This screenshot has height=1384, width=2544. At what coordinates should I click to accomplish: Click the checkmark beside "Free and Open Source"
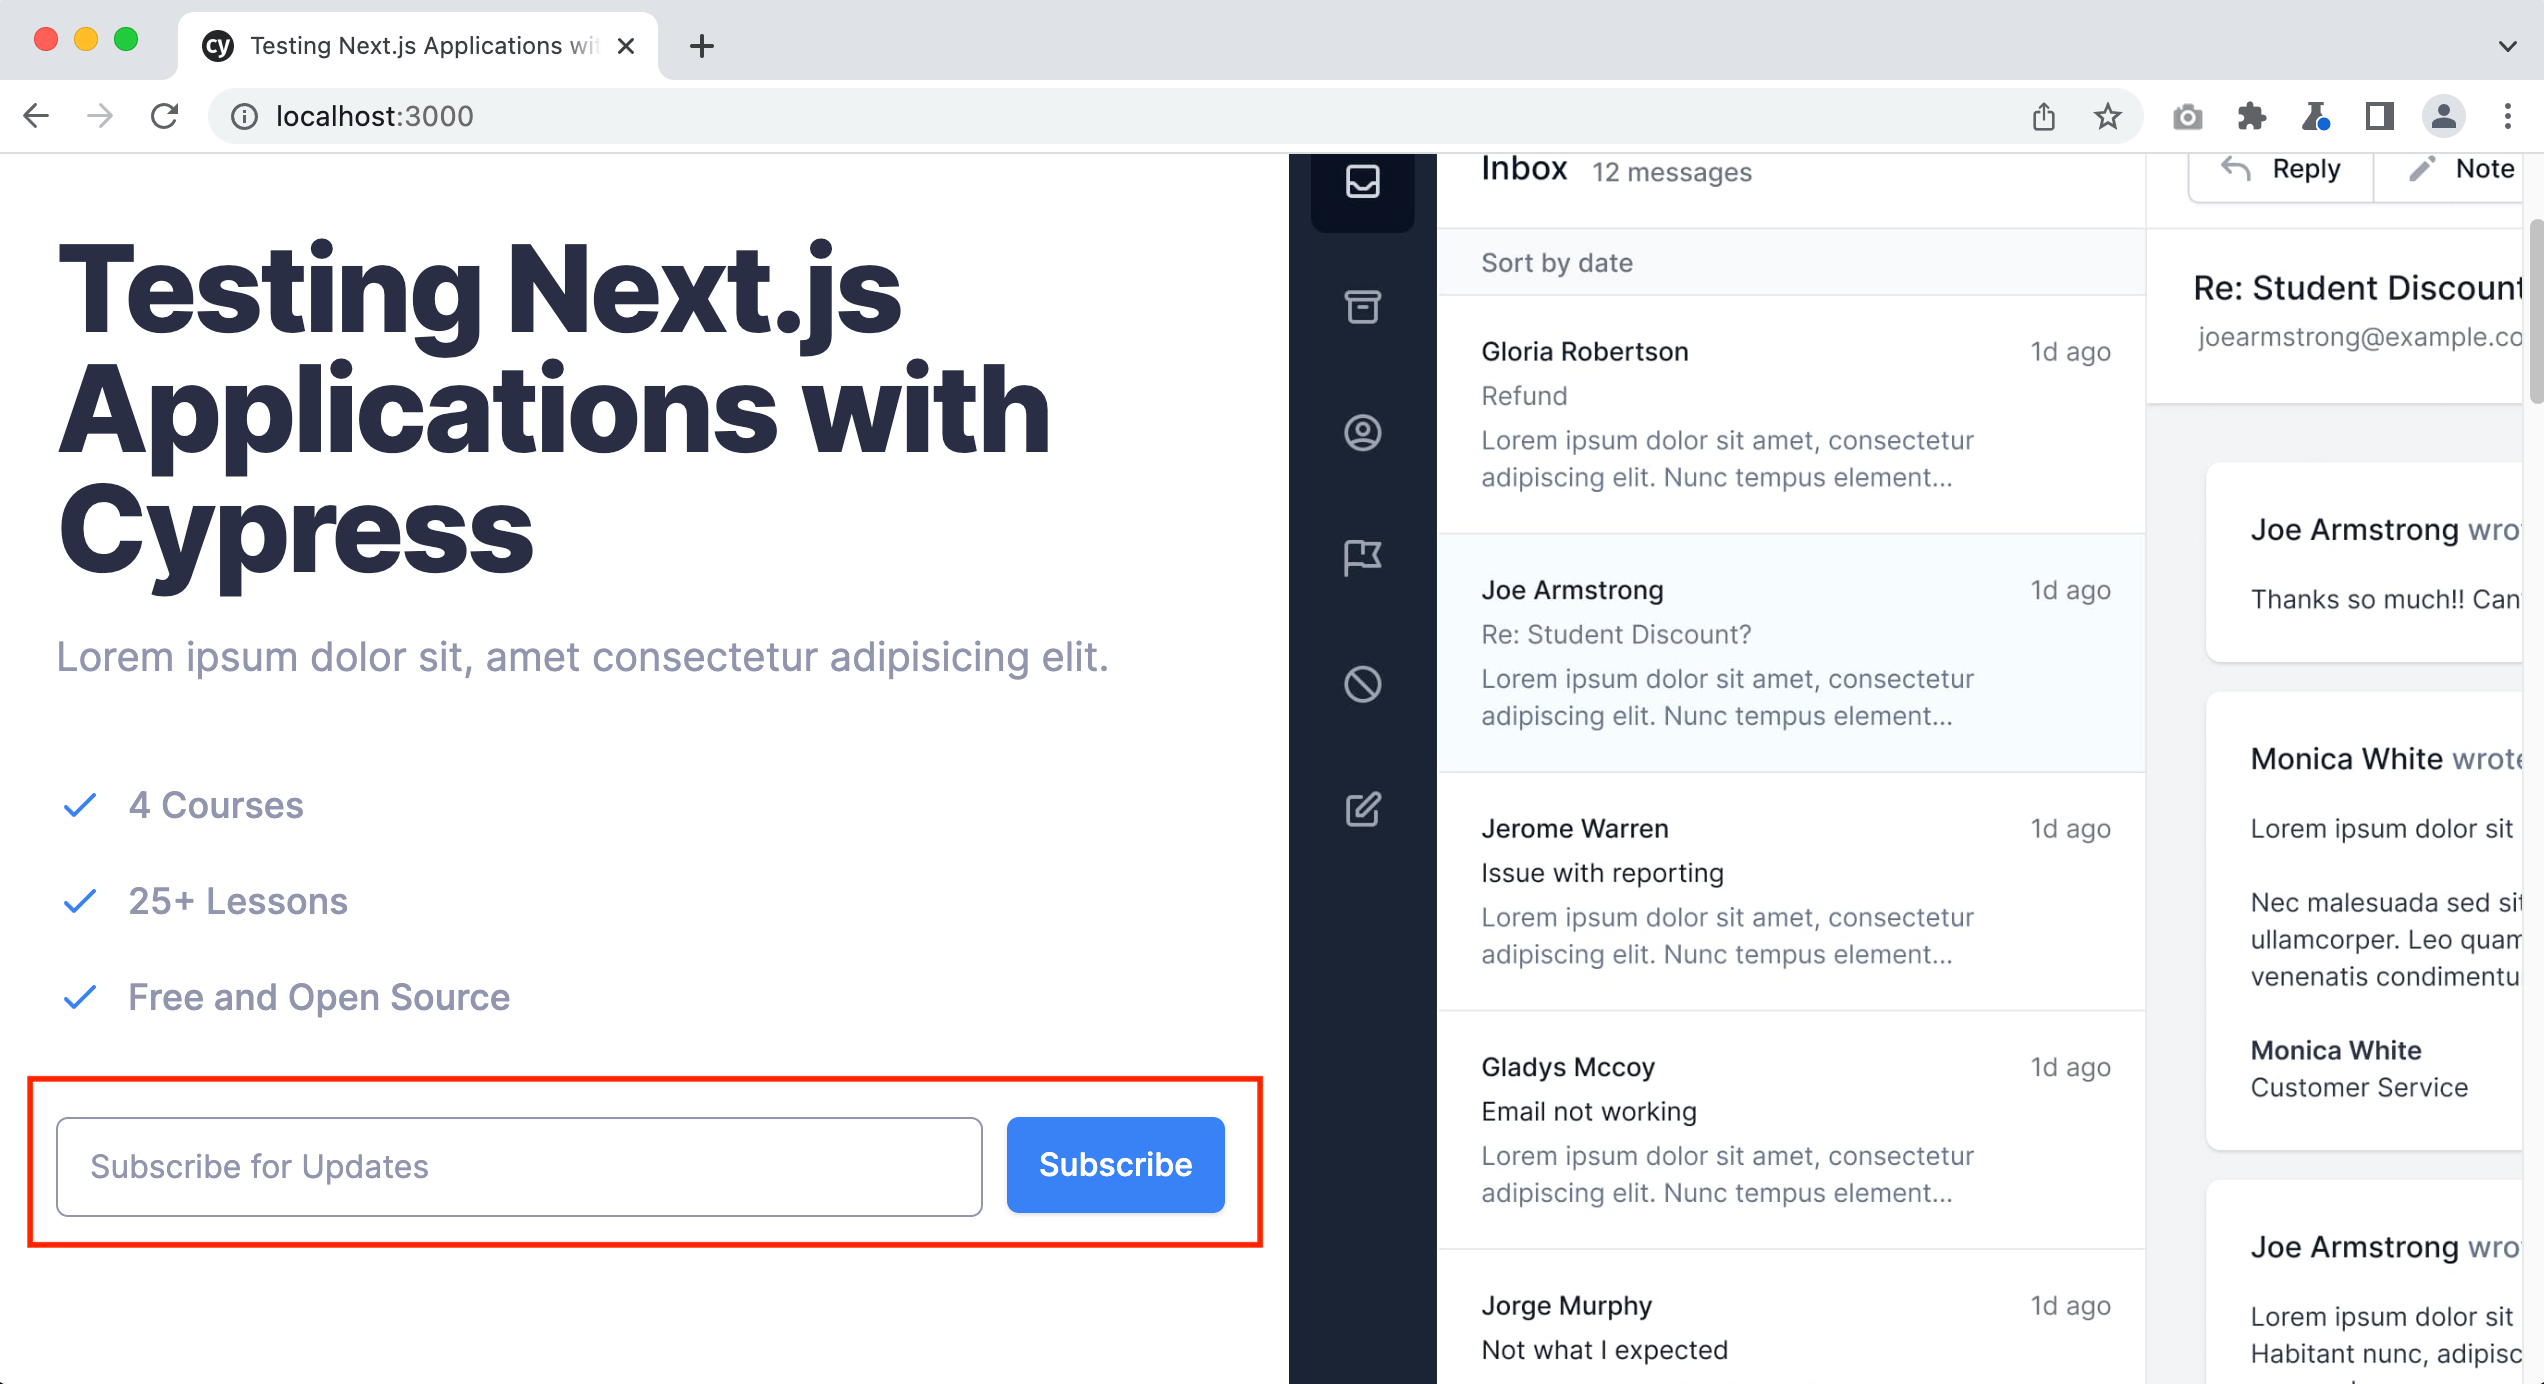click(80, 996)
